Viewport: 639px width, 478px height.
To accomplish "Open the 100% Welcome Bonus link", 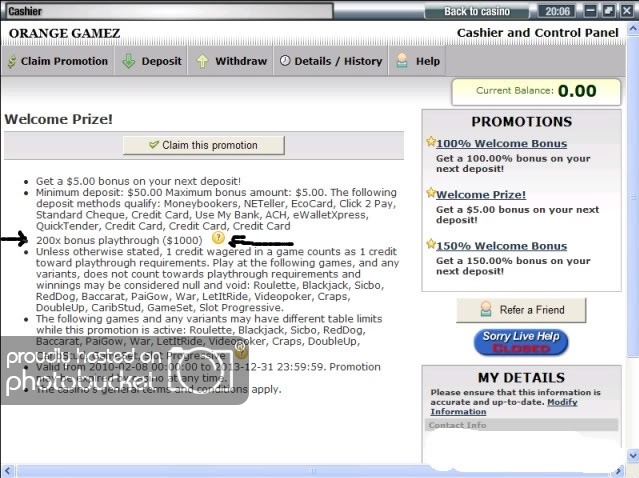I will coord(501,143).
